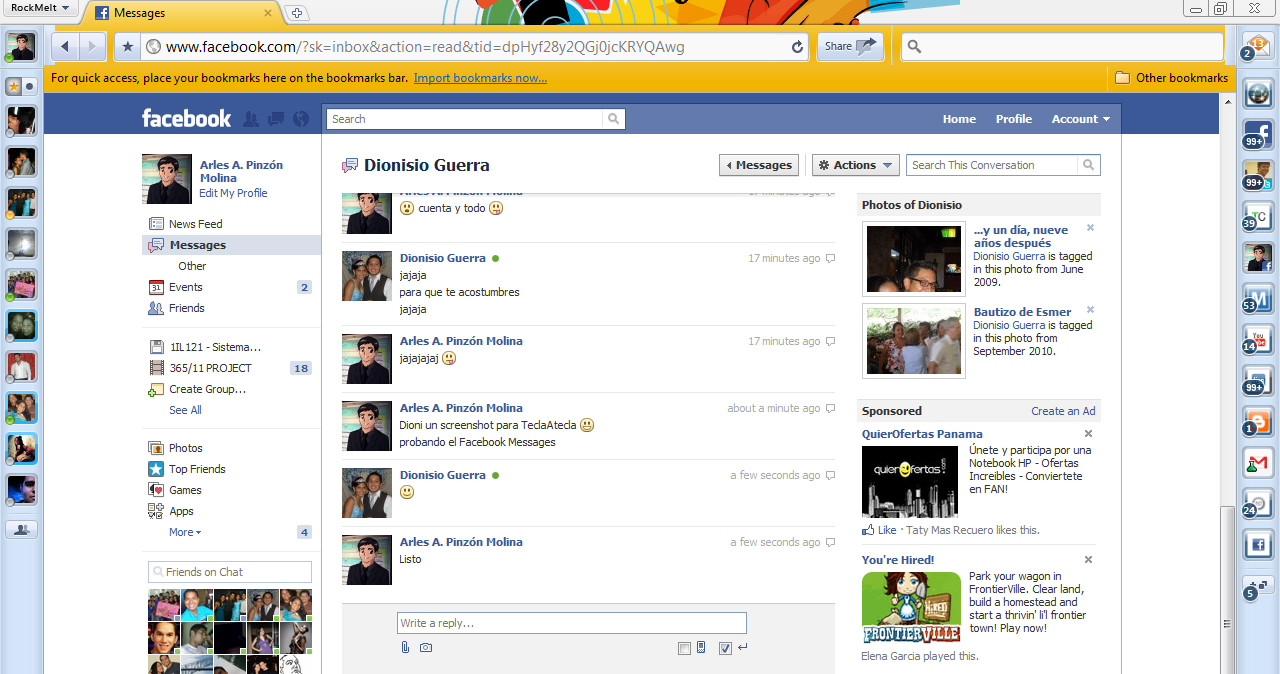The height and width of the screenshot is (674, 1280).
Task: Toggle favorites star in left friend edge
Action: pyautogui.click(x=14, y=87)
